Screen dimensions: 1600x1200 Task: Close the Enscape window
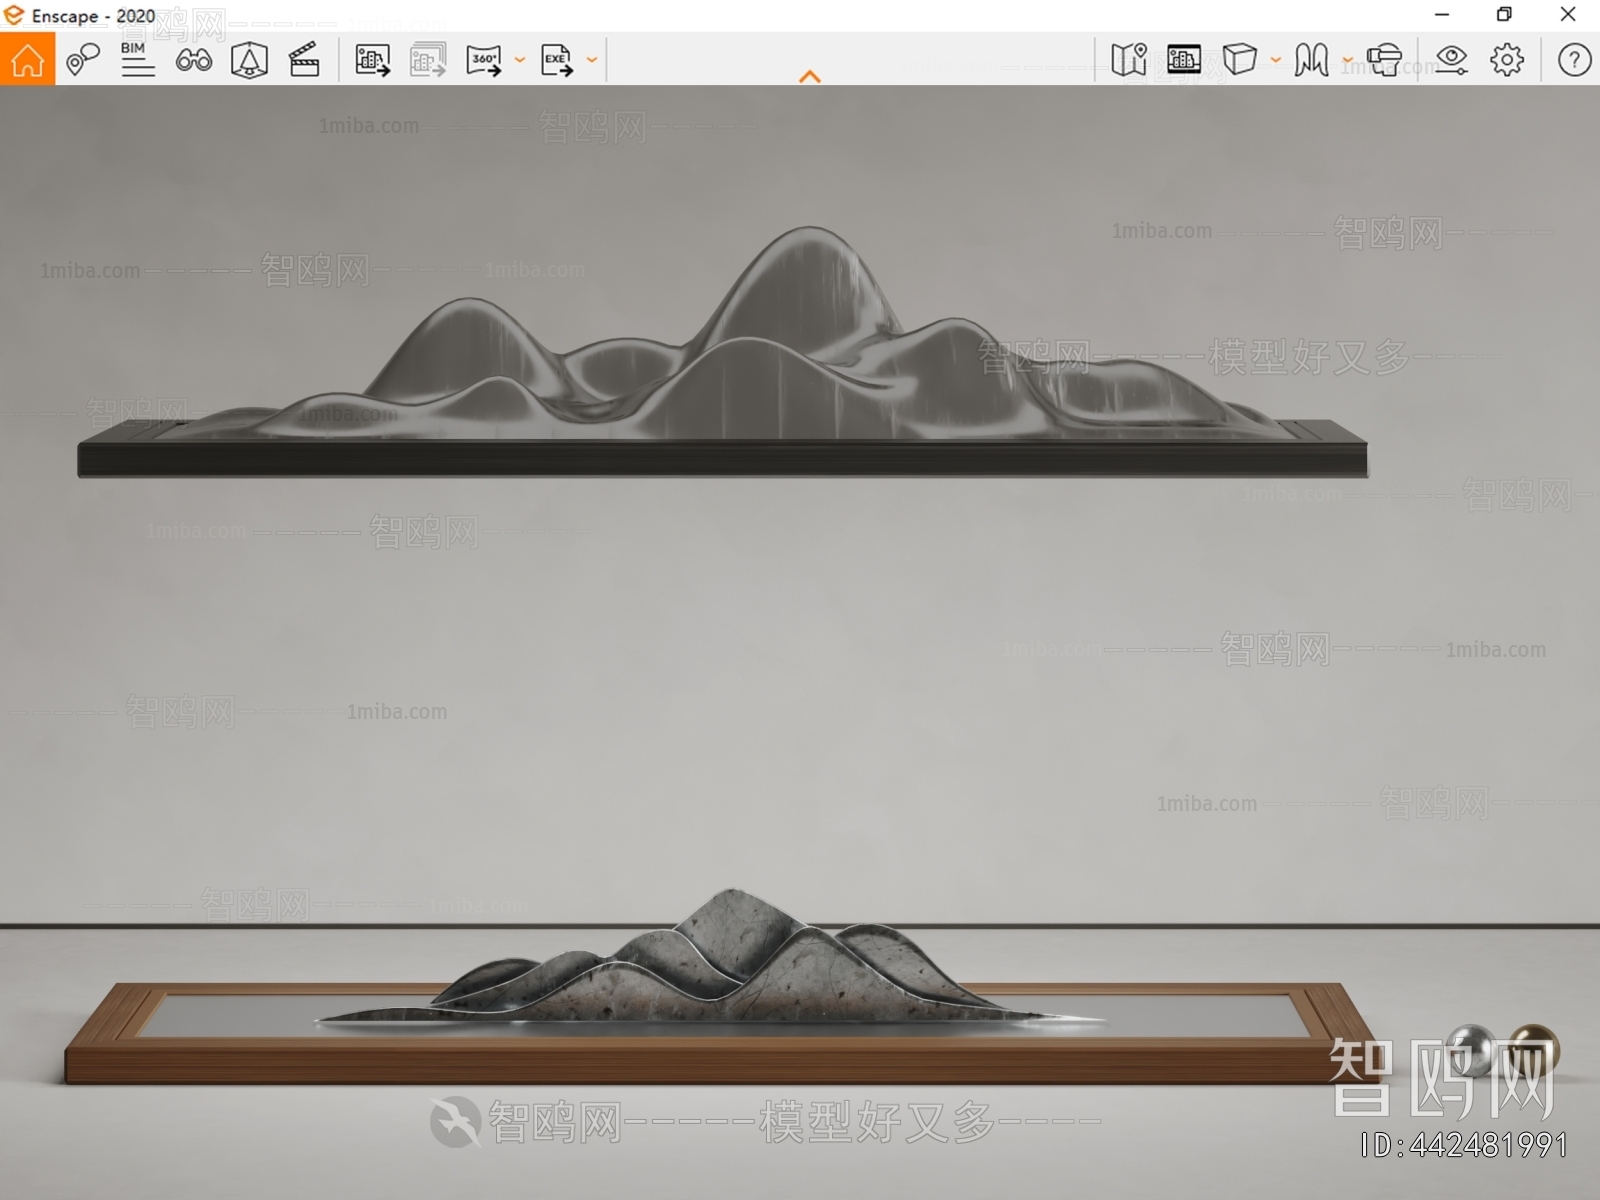(x=1568, y=15)
